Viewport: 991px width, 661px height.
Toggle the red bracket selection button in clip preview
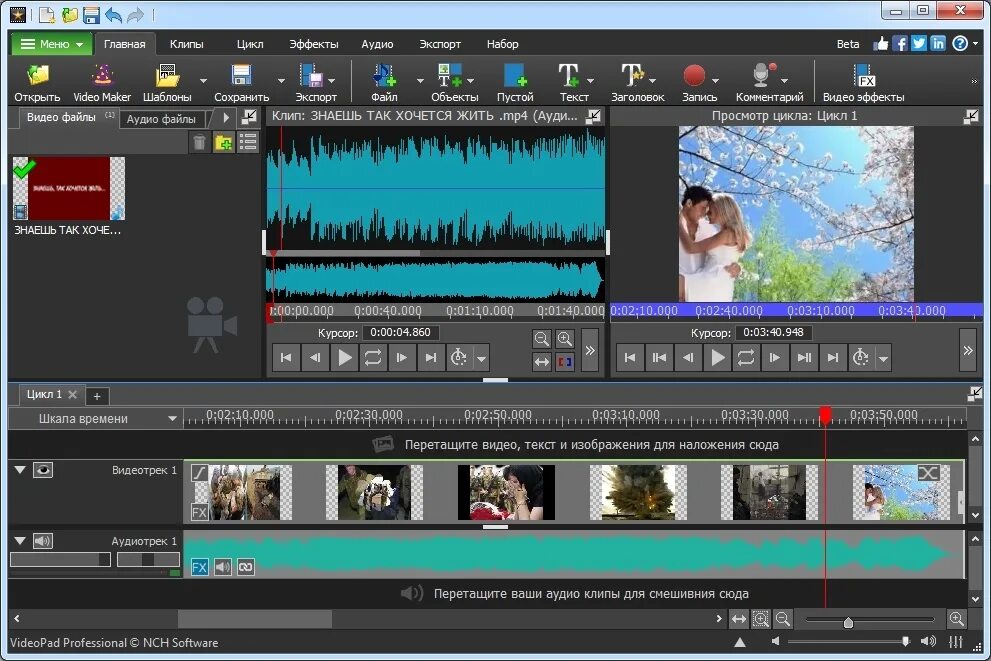(x=565, y=362)
